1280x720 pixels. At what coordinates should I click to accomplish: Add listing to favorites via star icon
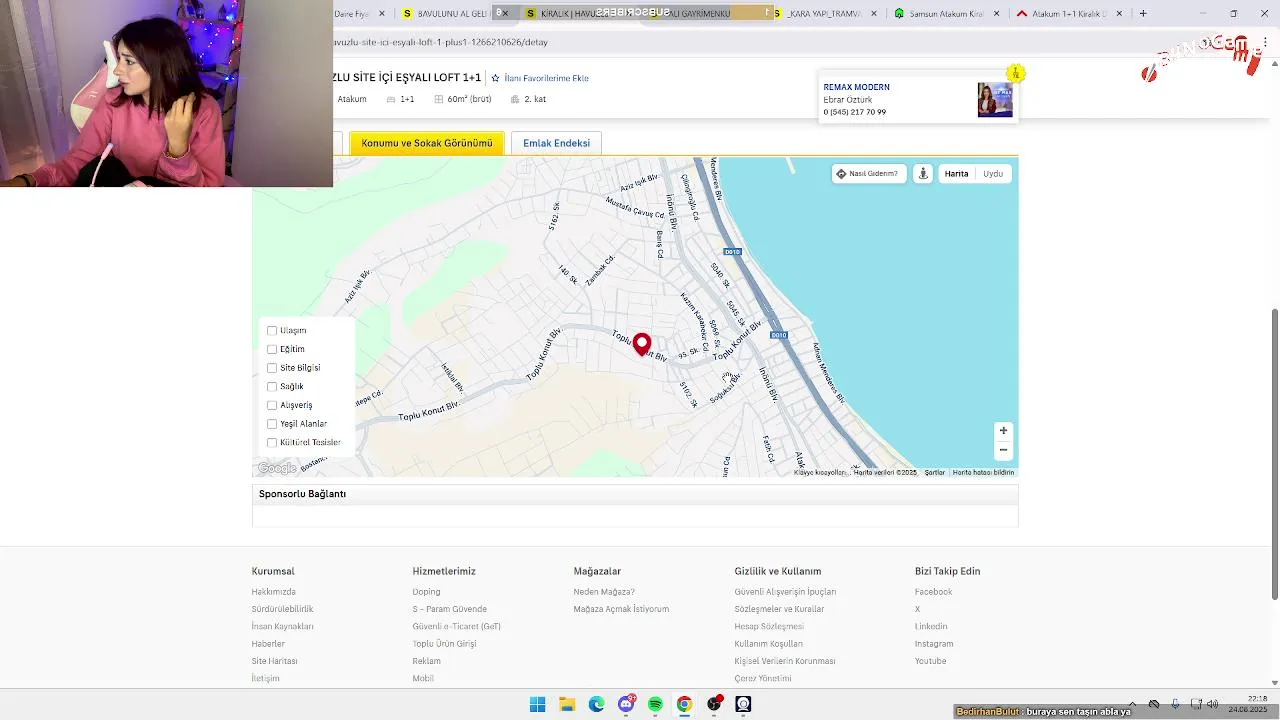pyautogui.click(x=495, y=78)
